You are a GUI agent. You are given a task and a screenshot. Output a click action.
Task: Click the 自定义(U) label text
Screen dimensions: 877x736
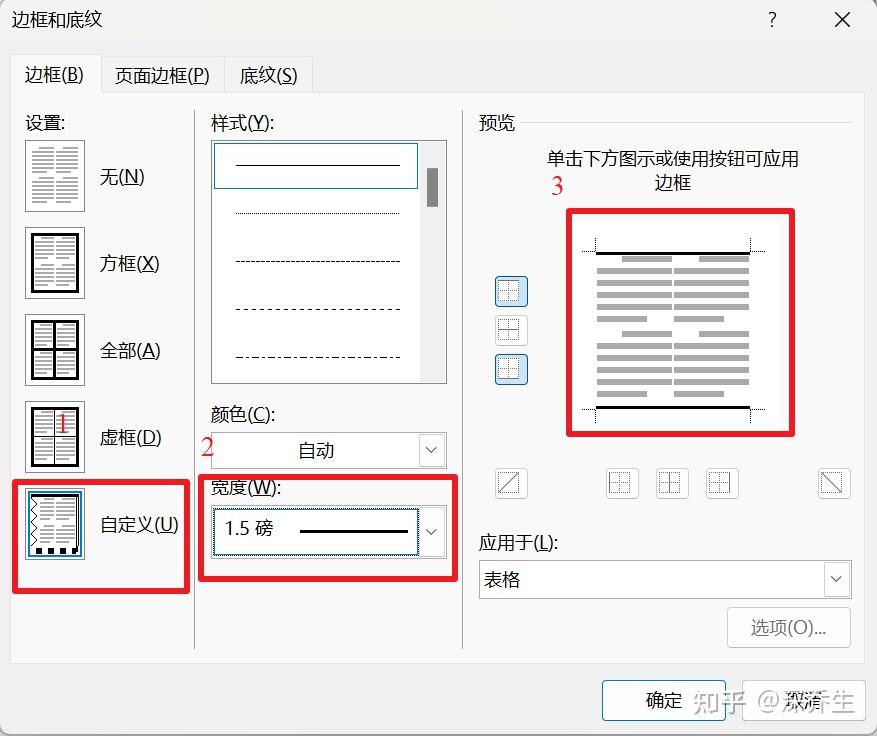point(139,525)
